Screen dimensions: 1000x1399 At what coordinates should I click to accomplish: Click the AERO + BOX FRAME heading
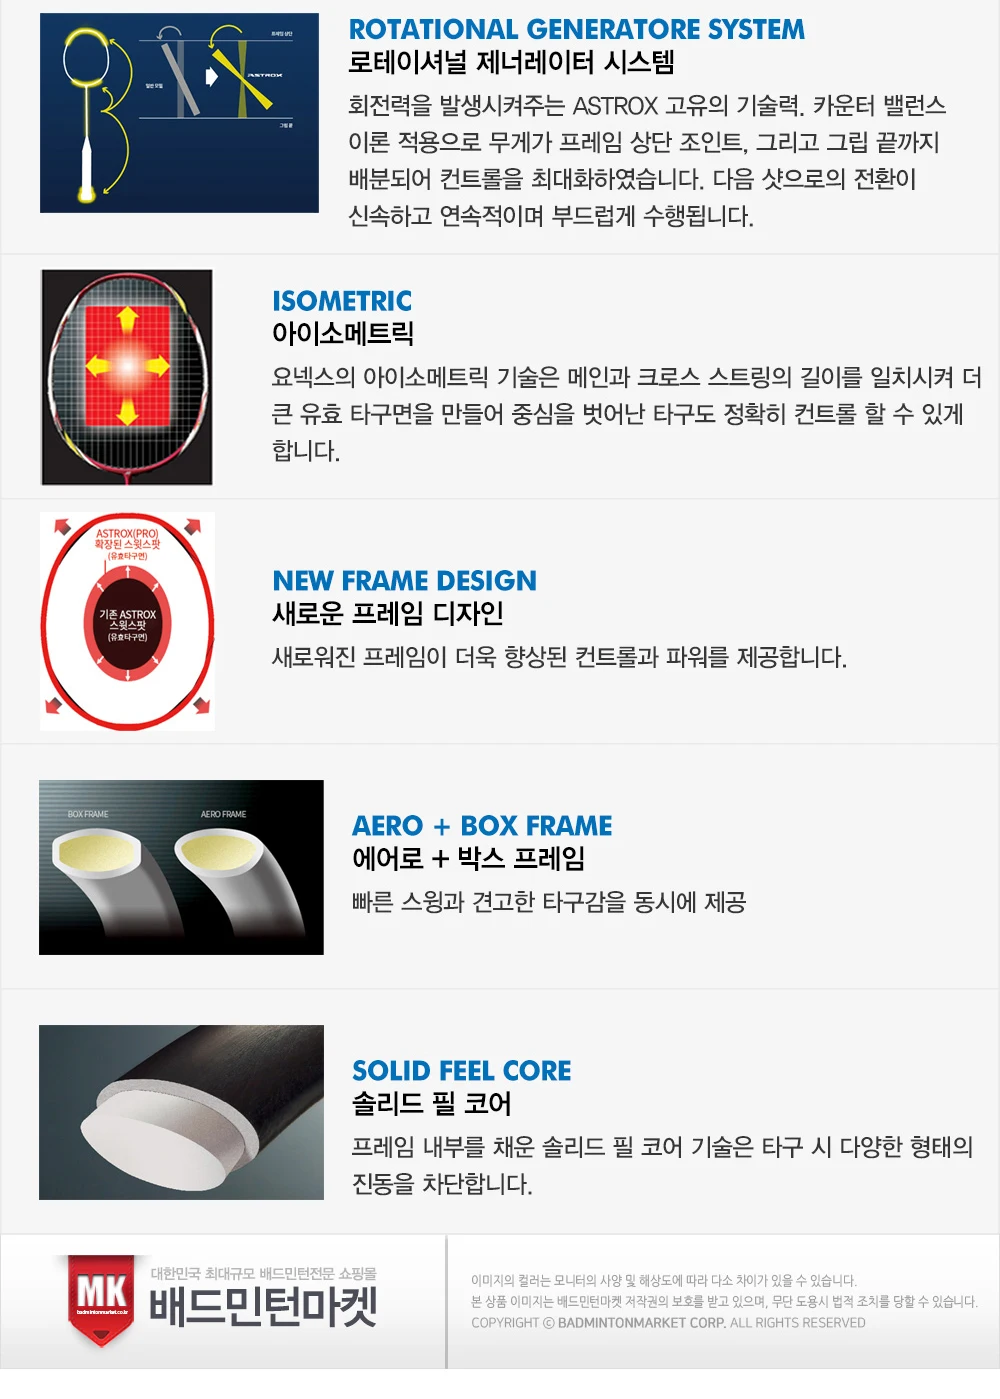pyautogui.click(x=482, y=826)
